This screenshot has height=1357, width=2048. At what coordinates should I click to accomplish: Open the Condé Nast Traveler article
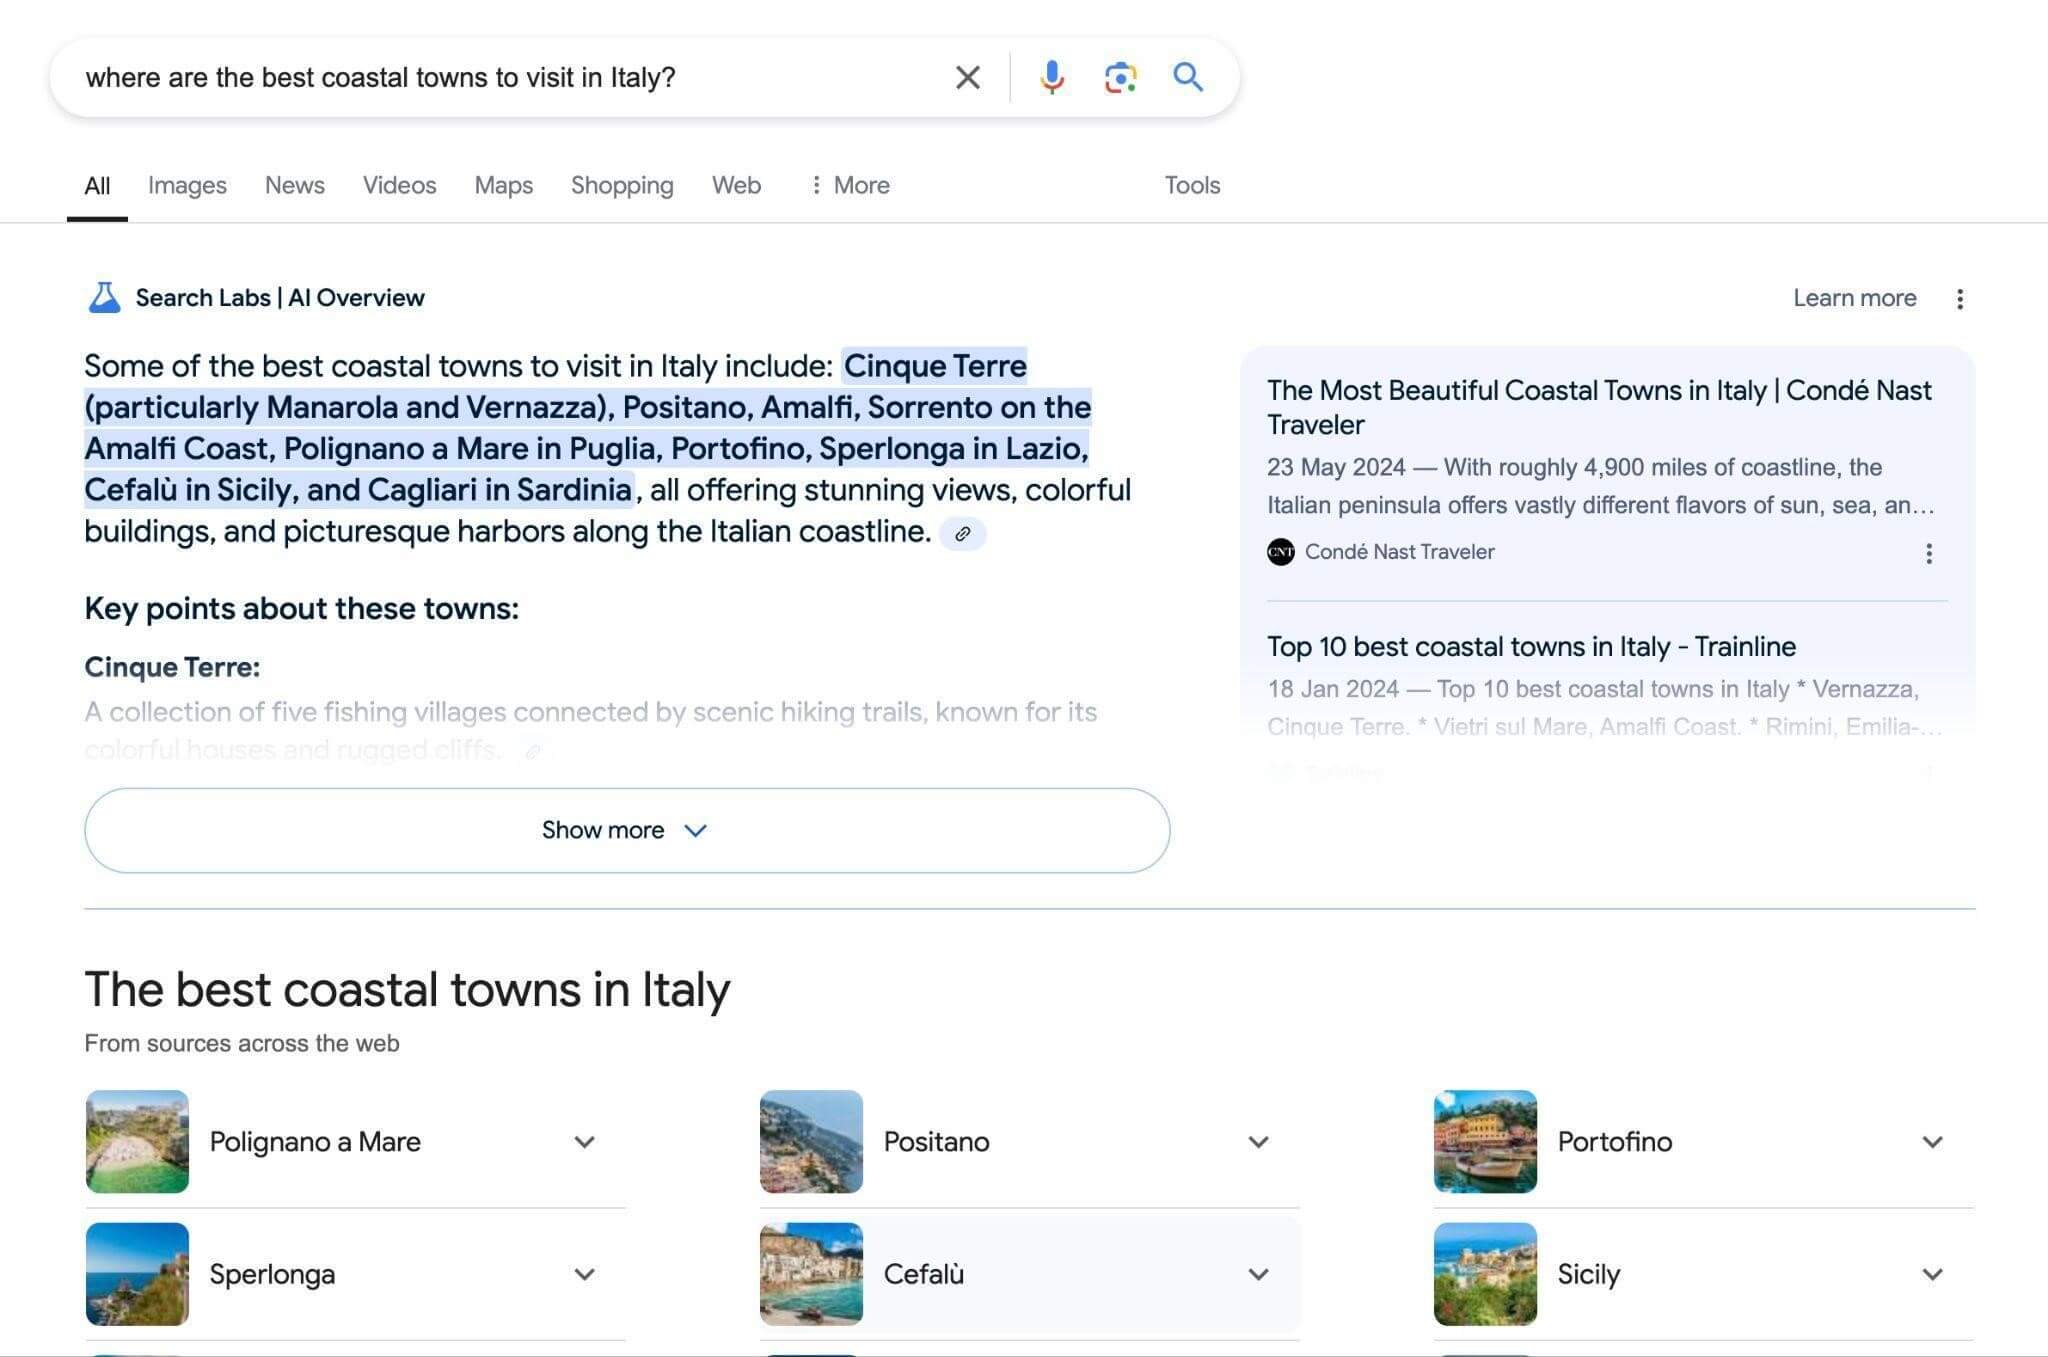pyautogui.click(x=1599, y=407)
